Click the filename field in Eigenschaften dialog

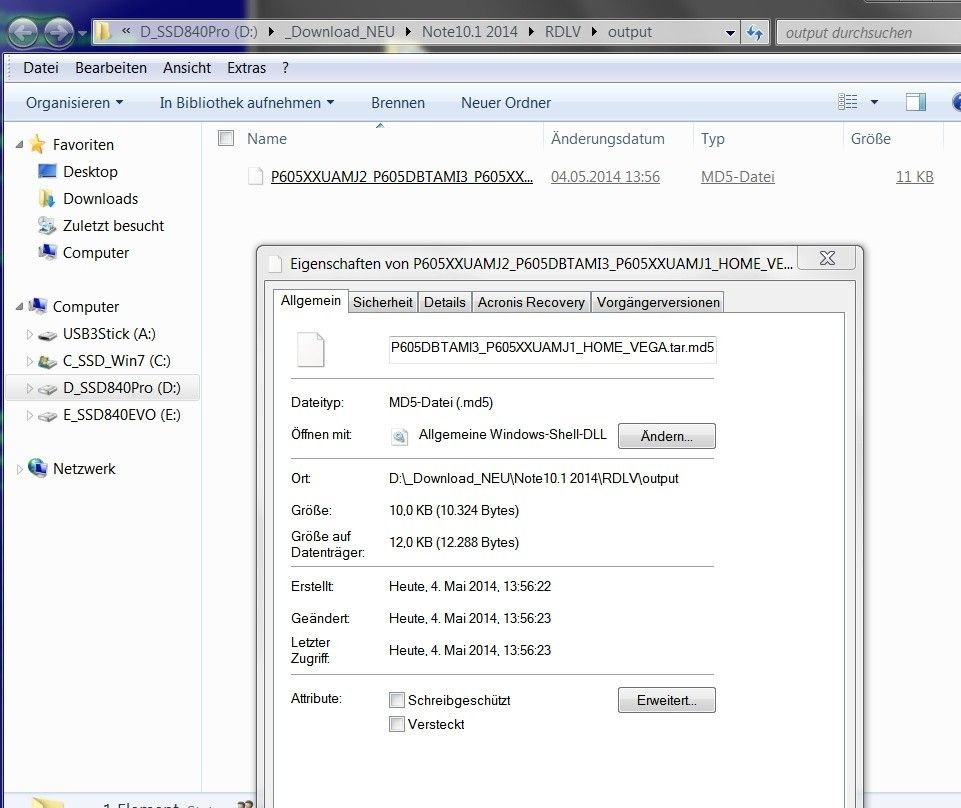(552, 349)
